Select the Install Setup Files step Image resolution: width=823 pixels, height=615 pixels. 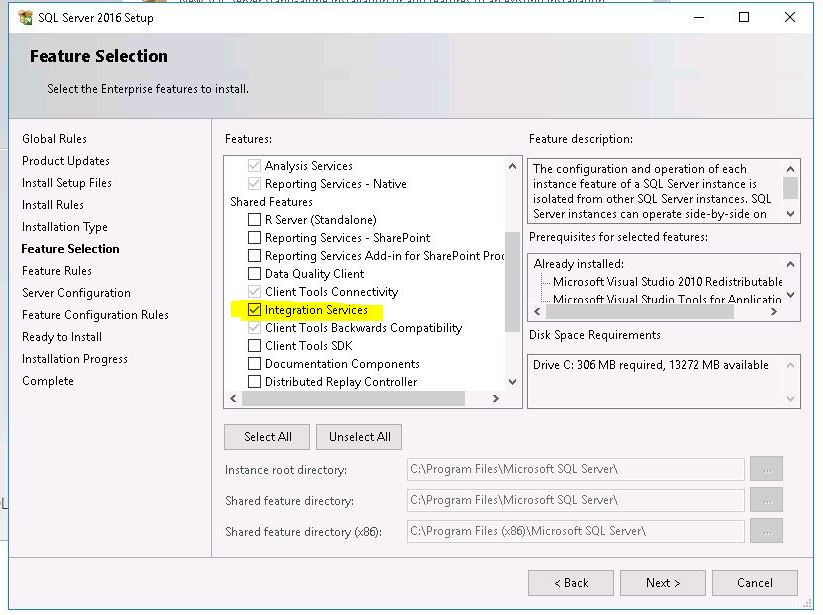coord(67,183)
